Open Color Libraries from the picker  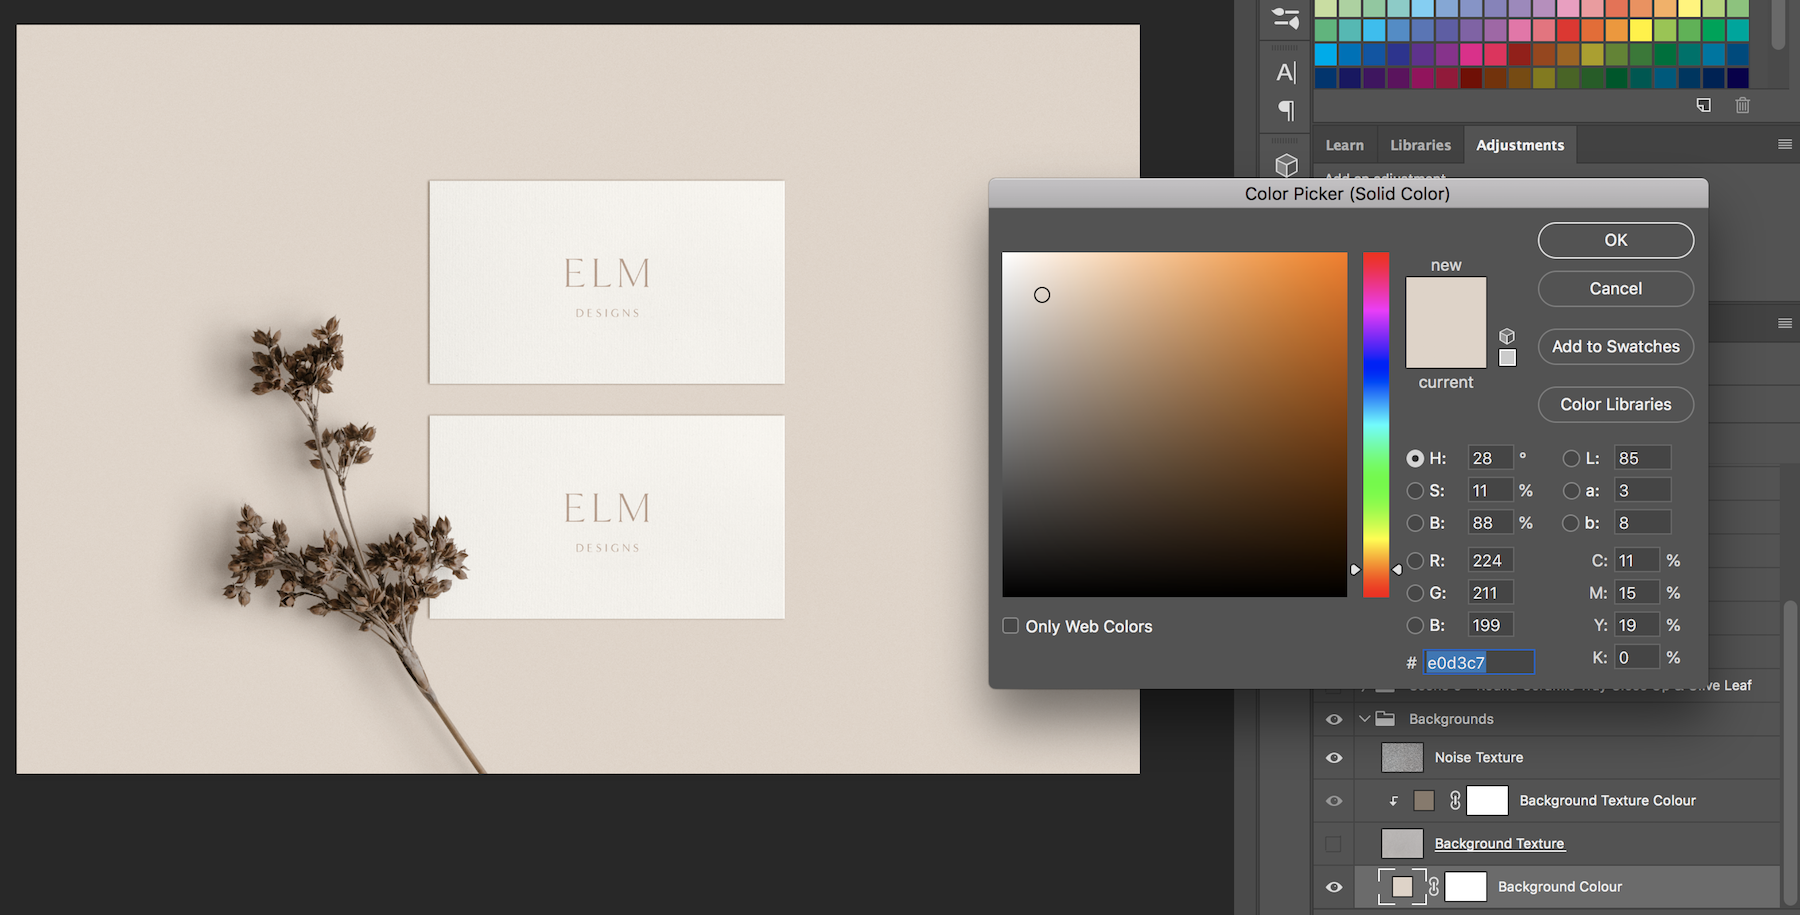point(1615,405)
